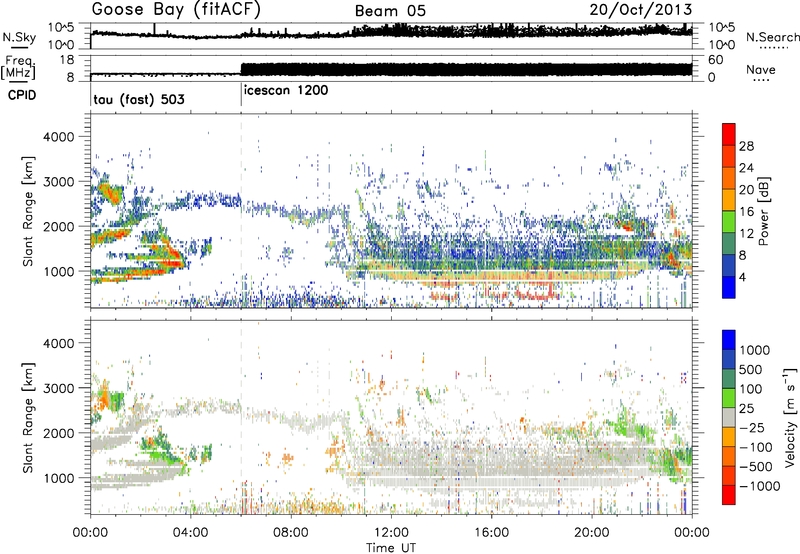
Task: Click the 'N.Search' legend label
Action: pos(772,37)
